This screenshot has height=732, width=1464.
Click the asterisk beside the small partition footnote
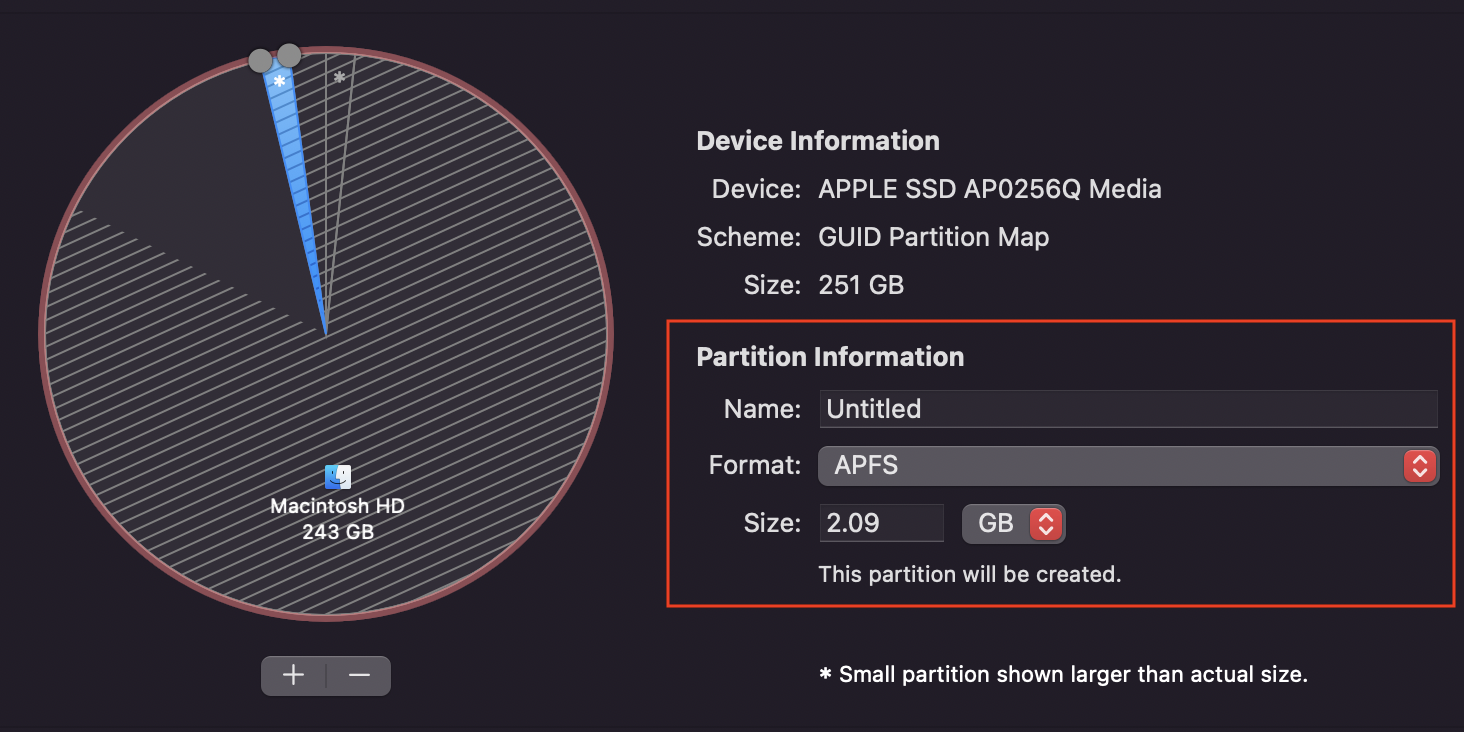[825, 675]
